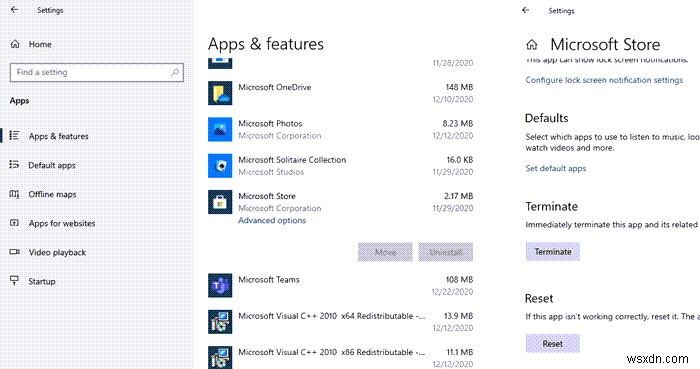Click the 108 MB size of Teams
The width and height of the screenshot is (700, 369).
(459, 279)
